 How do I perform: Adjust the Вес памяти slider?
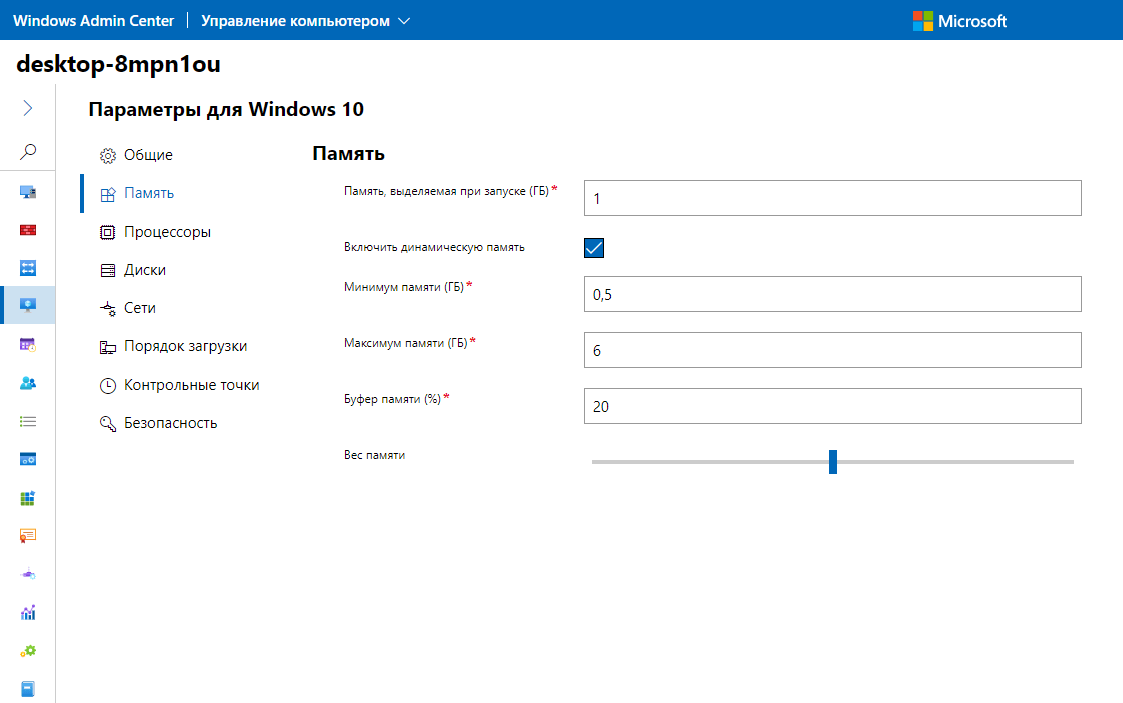[833, 461]
